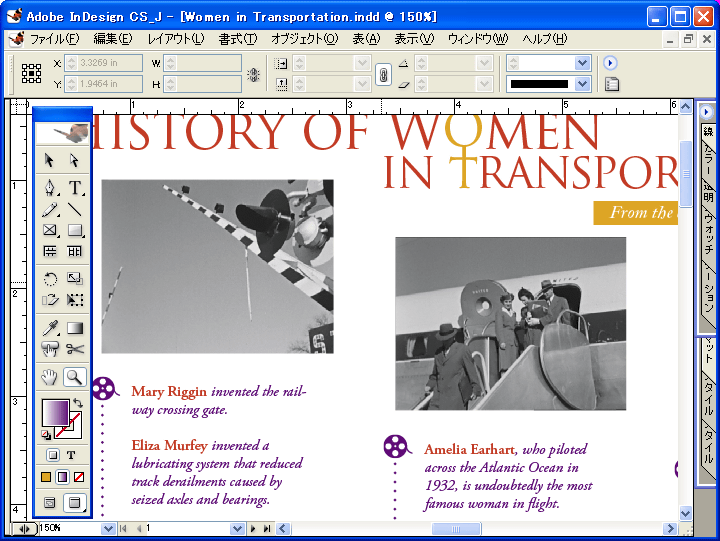720x541 pixels.
Task: Click swap fill and stroke arrows
Action: click(78, 403)
